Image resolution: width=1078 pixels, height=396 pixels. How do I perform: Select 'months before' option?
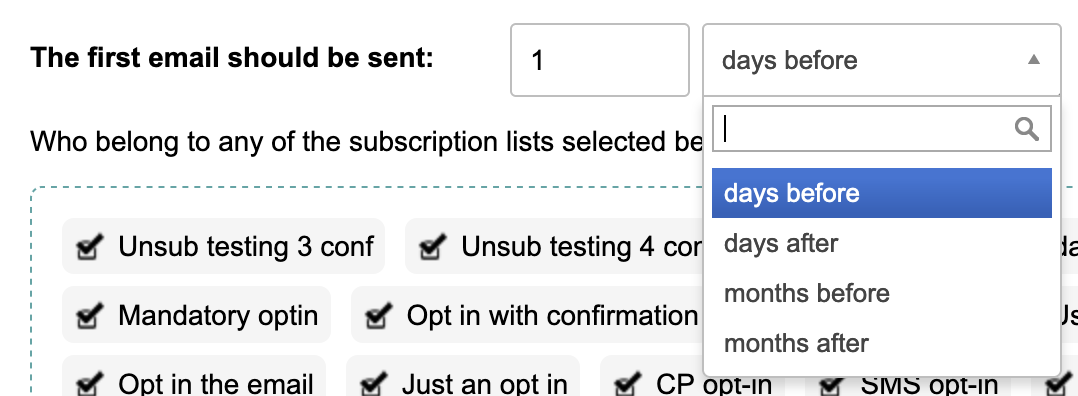881,294
